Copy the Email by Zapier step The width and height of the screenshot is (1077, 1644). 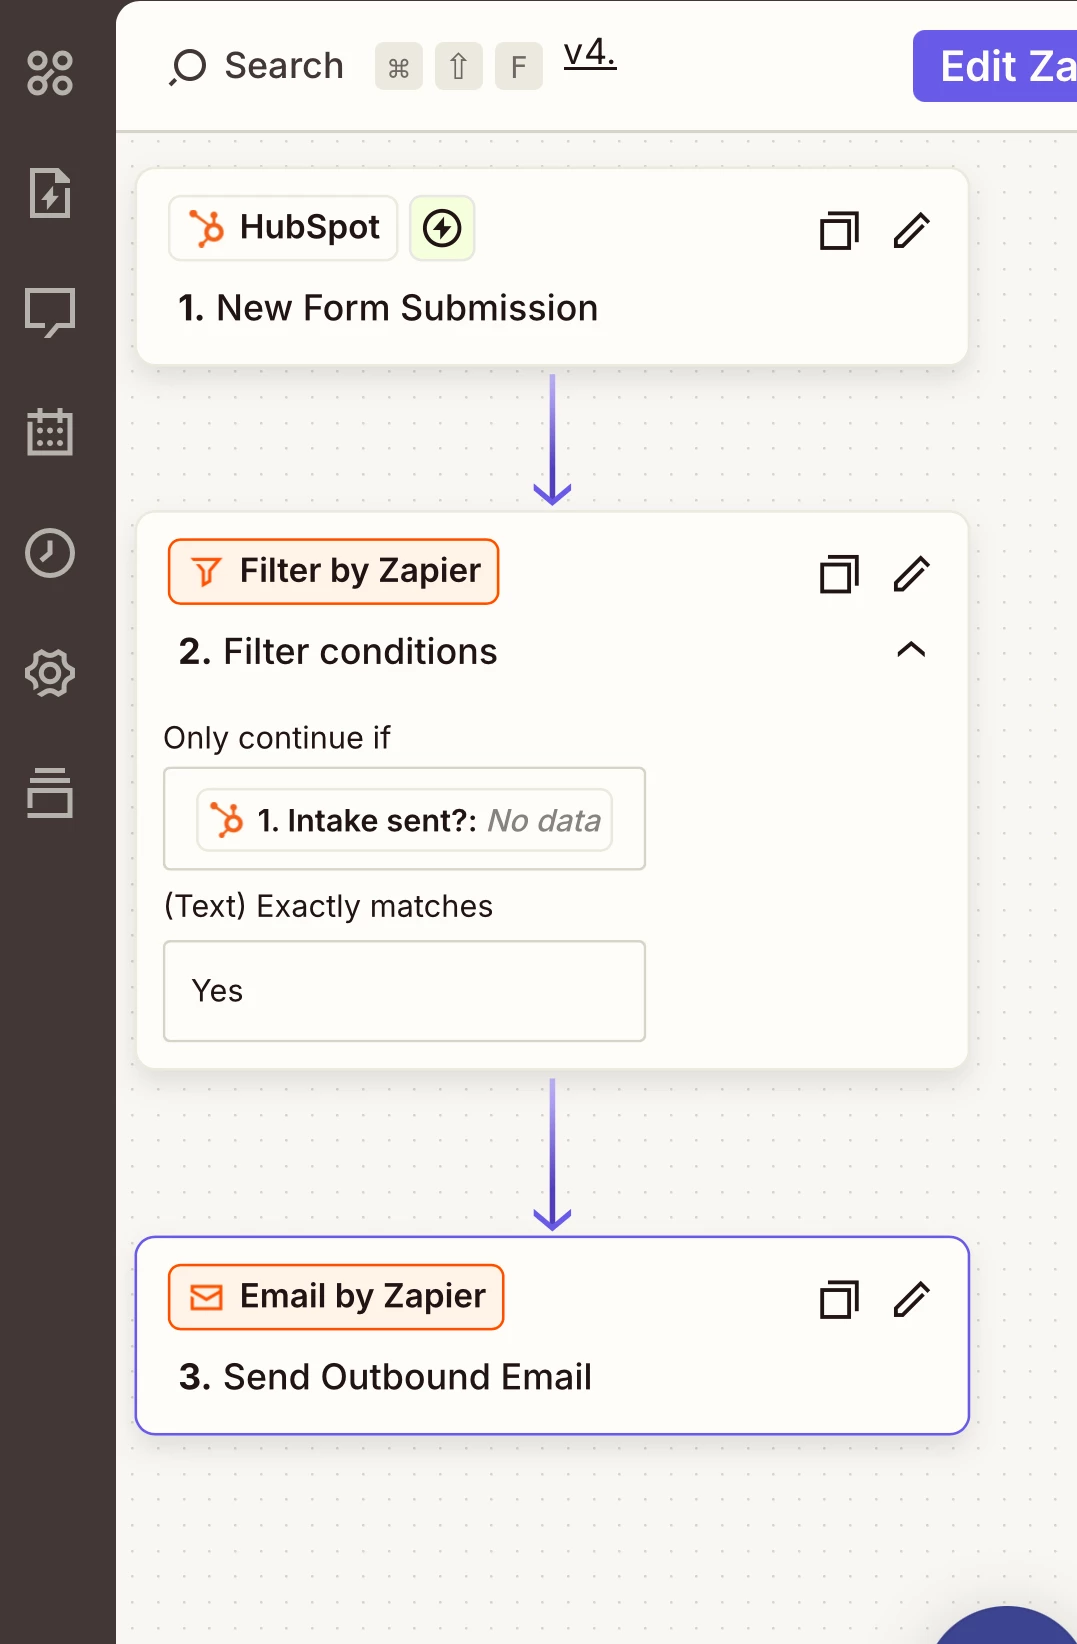839,1299
